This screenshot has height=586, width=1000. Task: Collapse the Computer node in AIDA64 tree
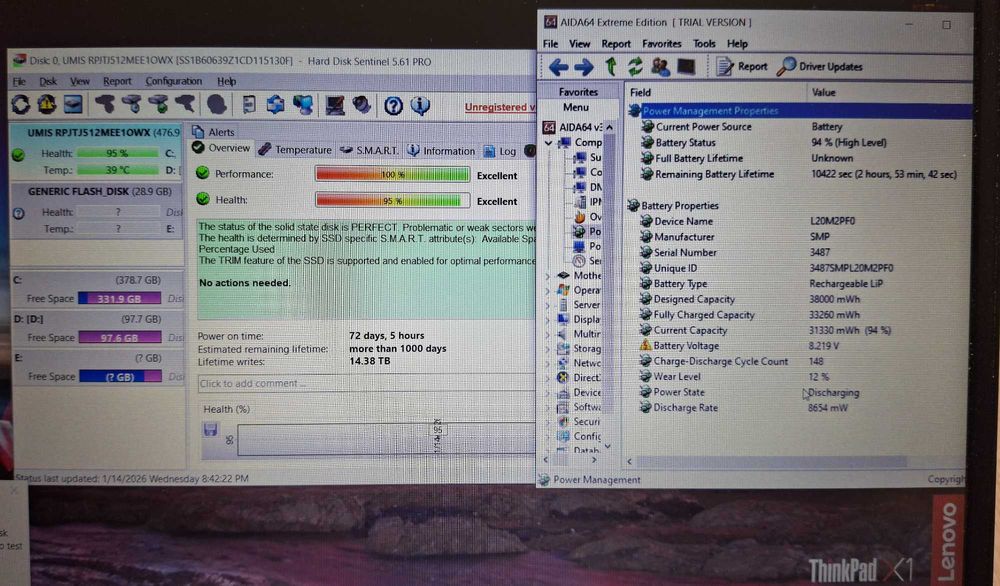pos(548,143)
